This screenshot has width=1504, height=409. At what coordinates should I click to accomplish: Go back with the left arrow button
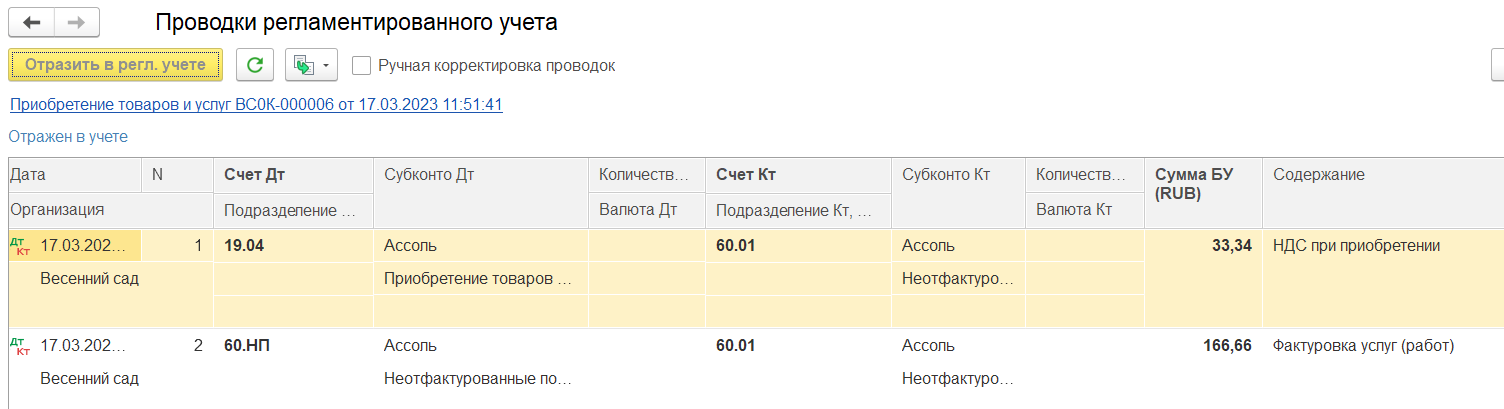coord(31,23)
